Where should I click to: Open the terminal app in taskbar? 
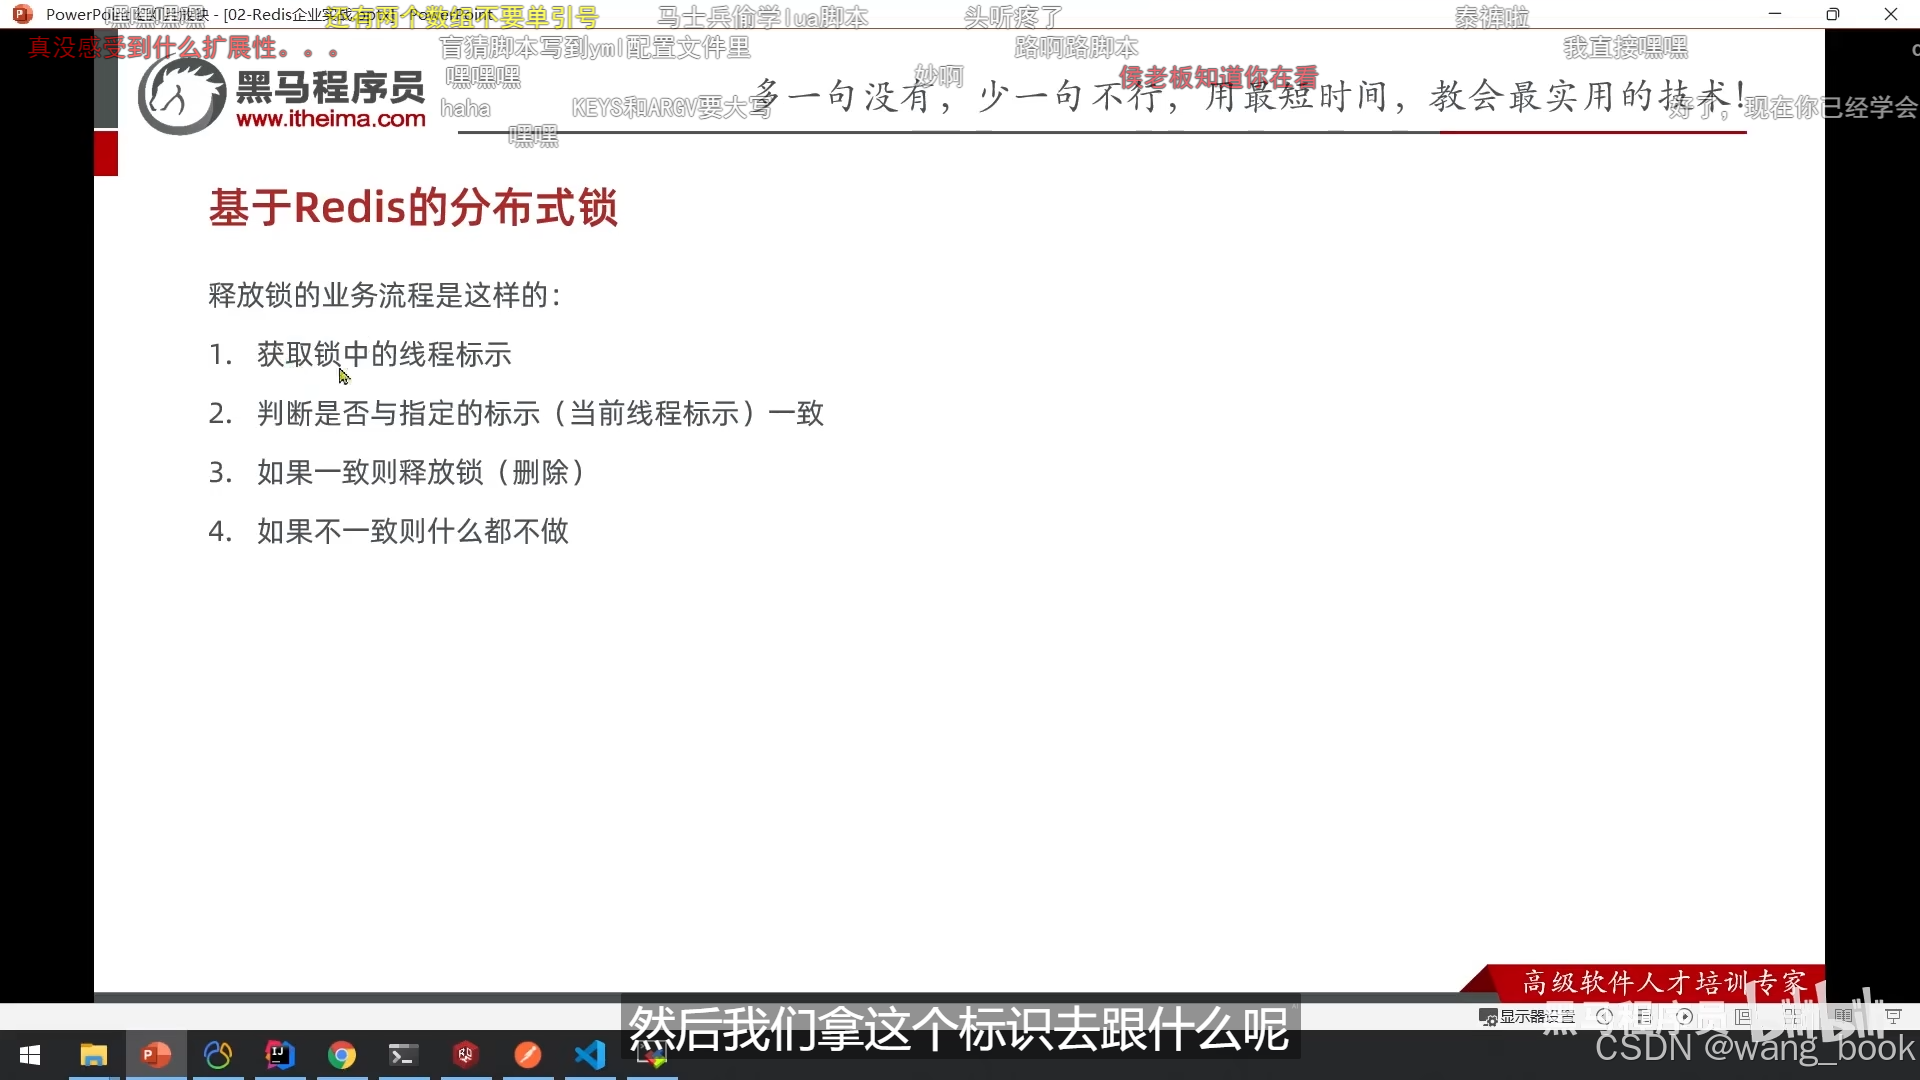pyautogui.click(x=403, y=1055)
